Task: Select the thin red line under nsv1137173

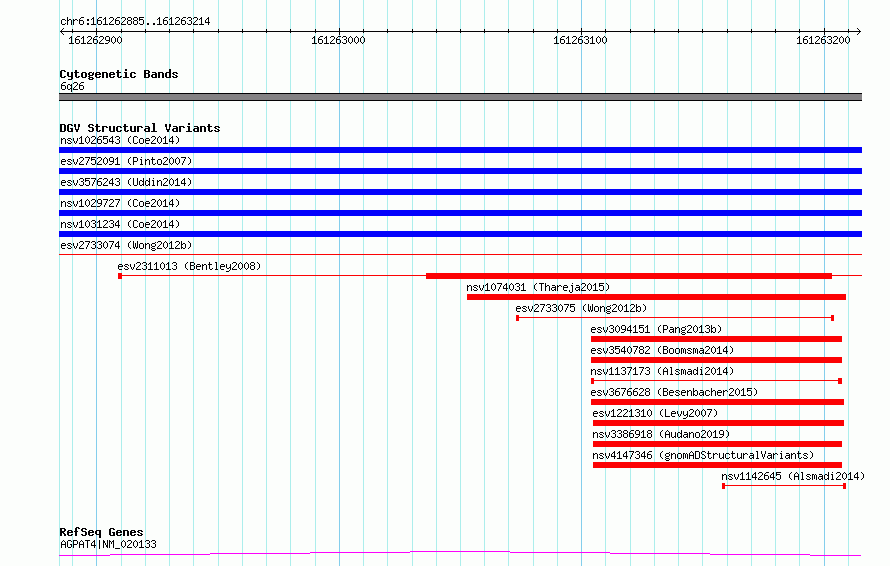Action: (716, 381)
